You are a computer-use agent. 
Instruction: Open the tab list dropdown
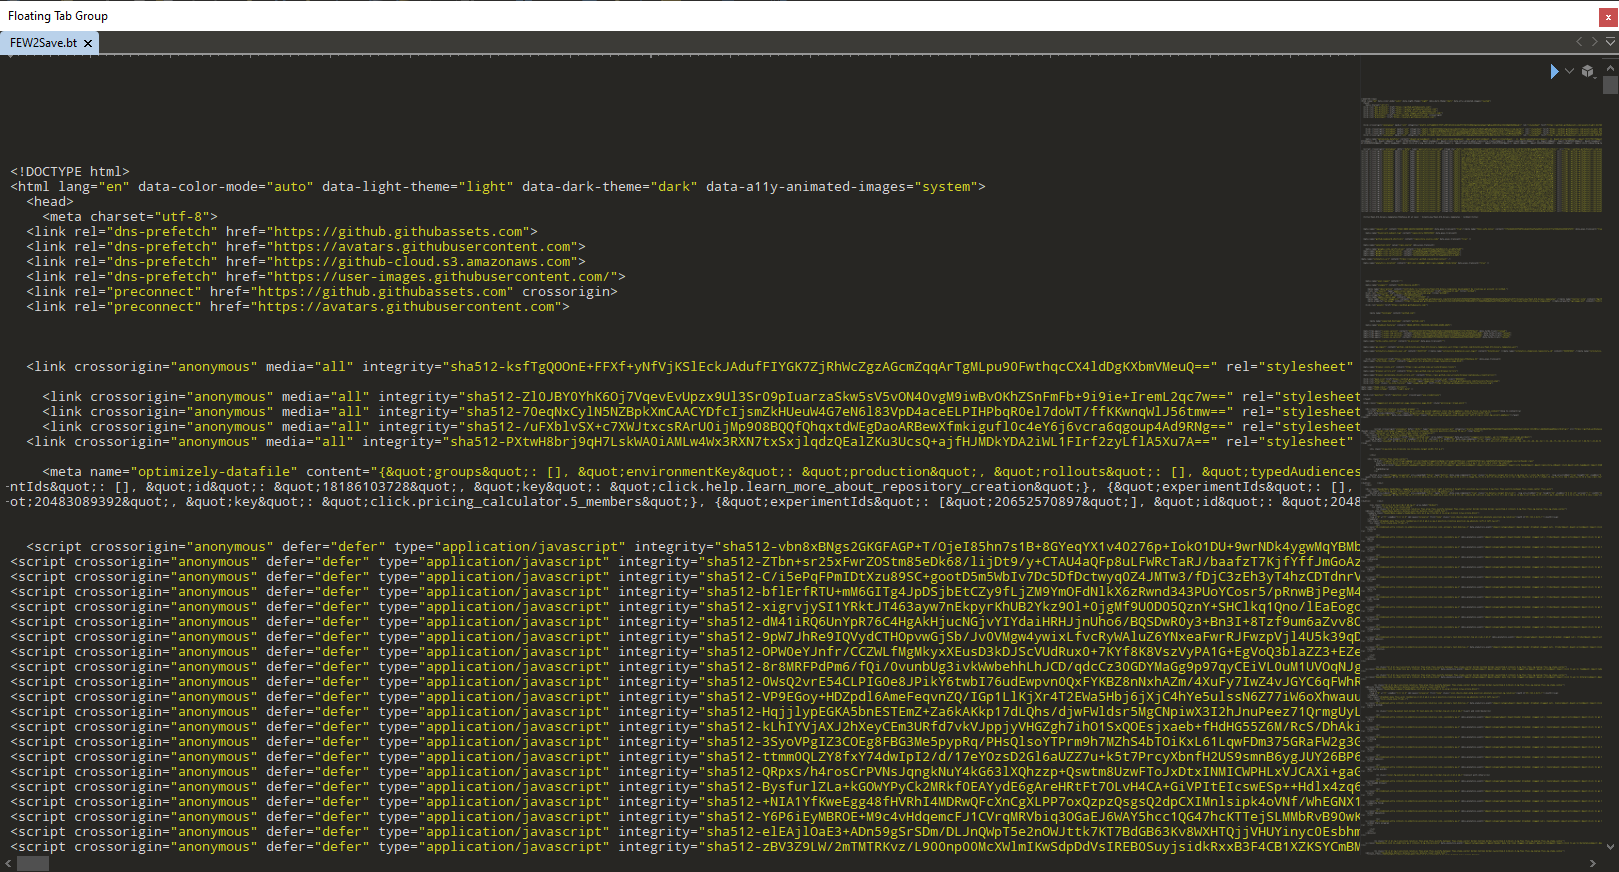click(x=1610, y=42)
